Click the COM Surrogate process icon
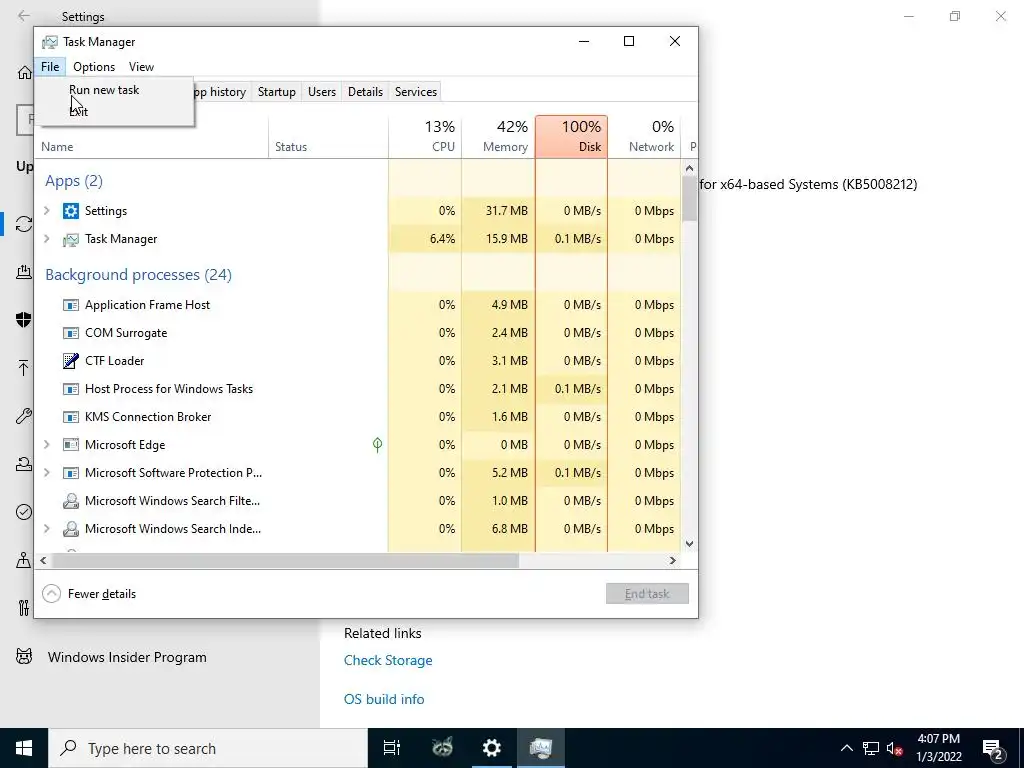Viewport: 1024px width, 768px height. pyautogui.click(x=71, y=333)
